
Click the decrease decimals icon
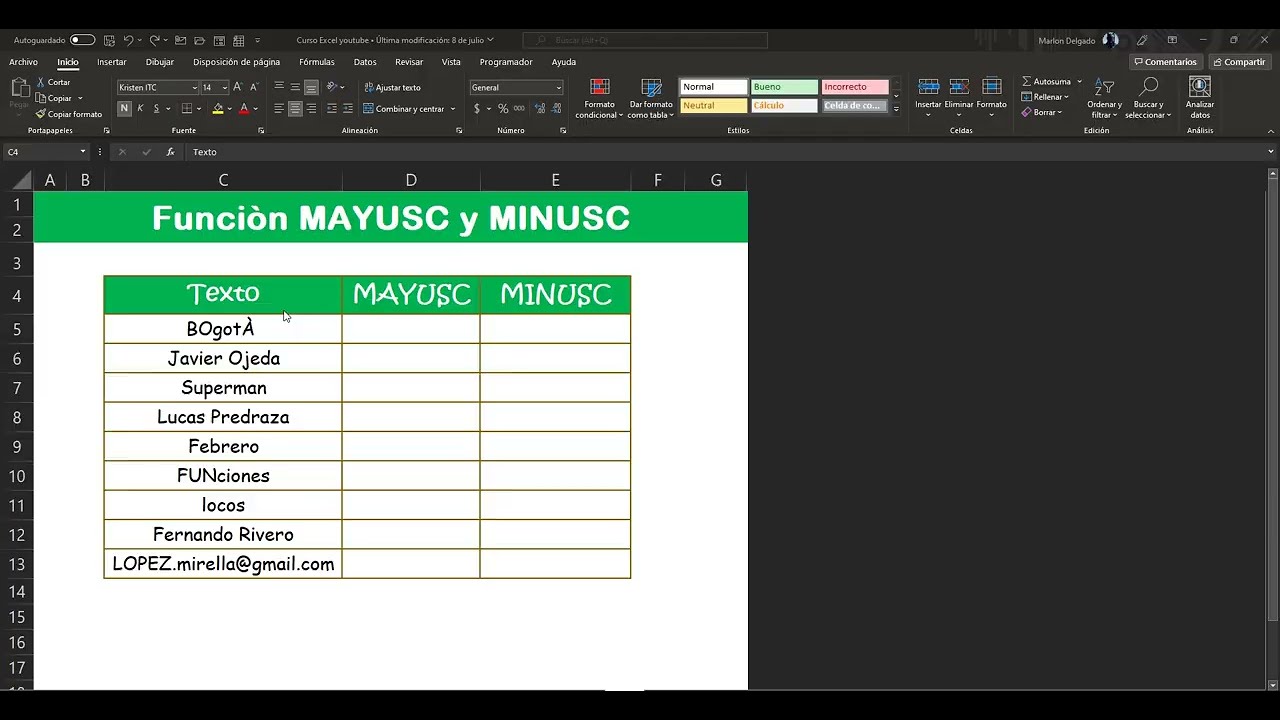(x=557, y=108)
